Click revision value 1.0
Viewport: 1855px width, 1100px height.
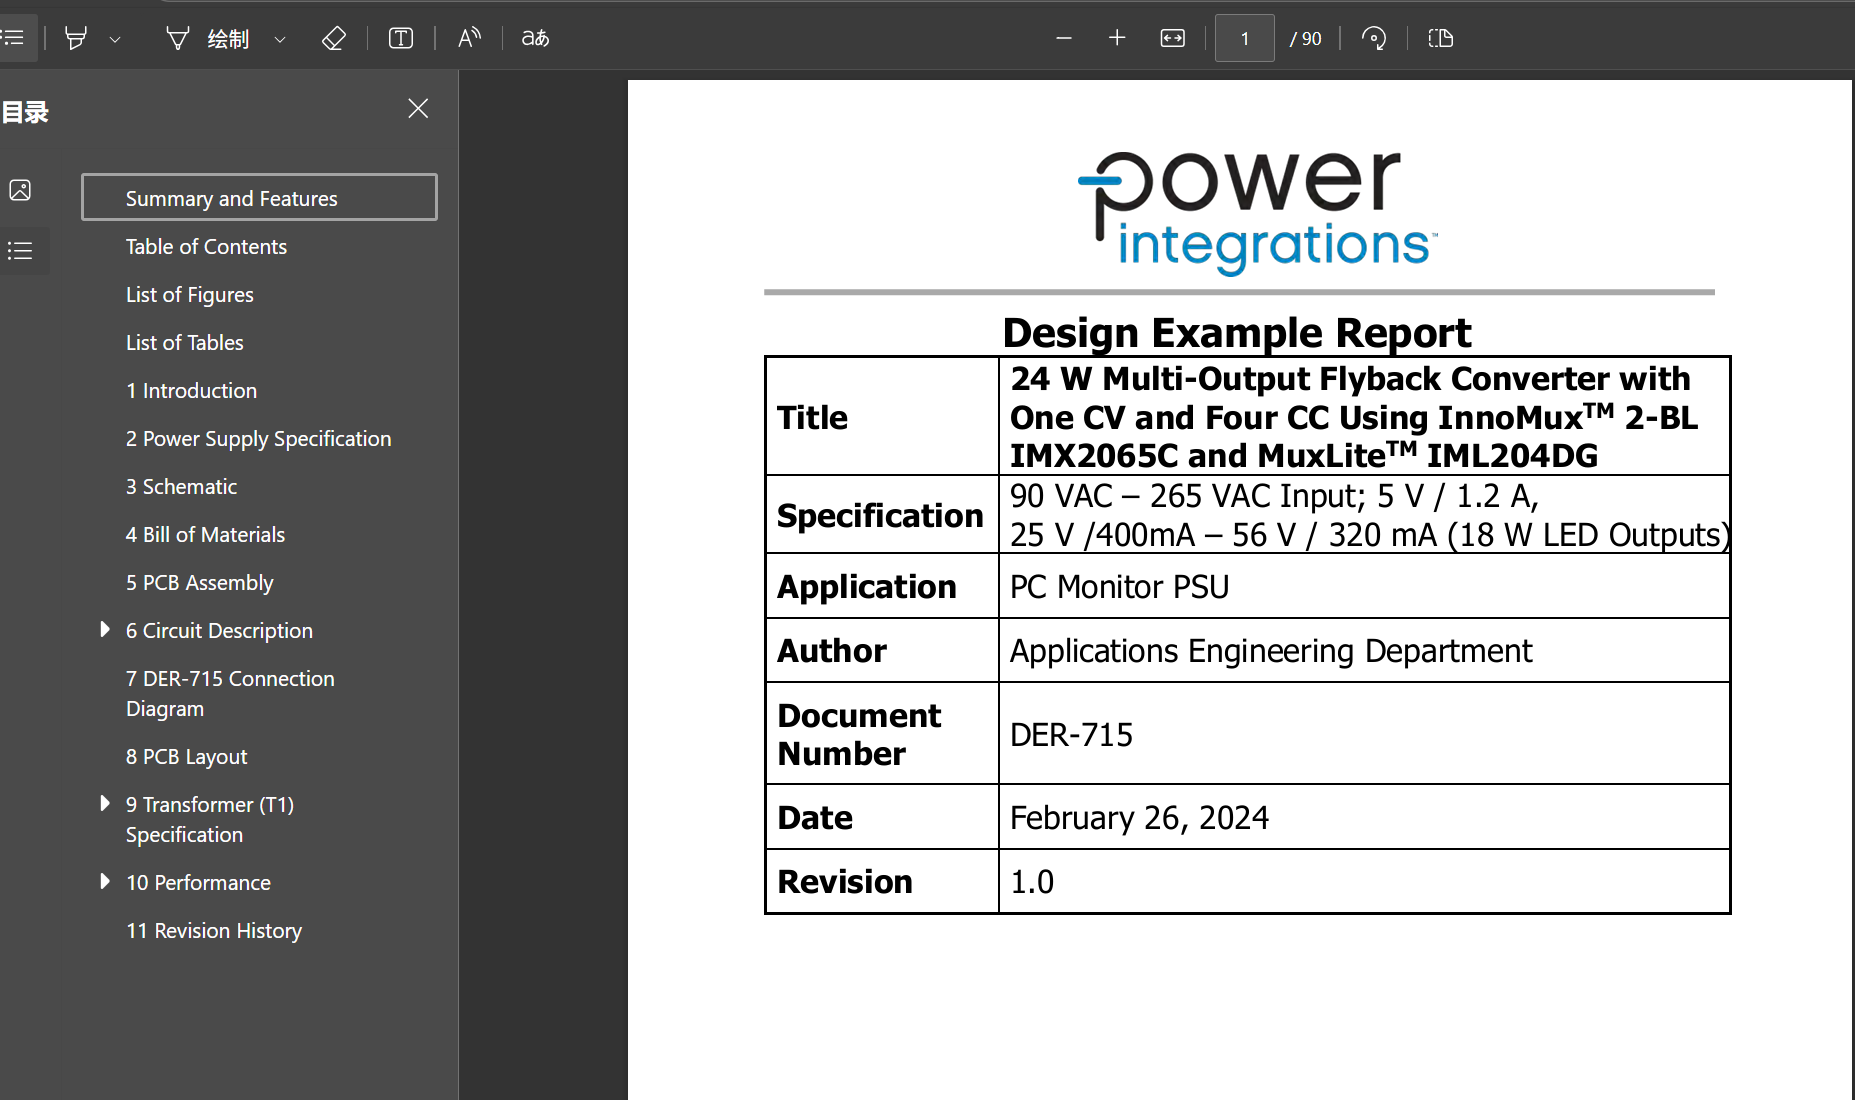coord(1032,882)
